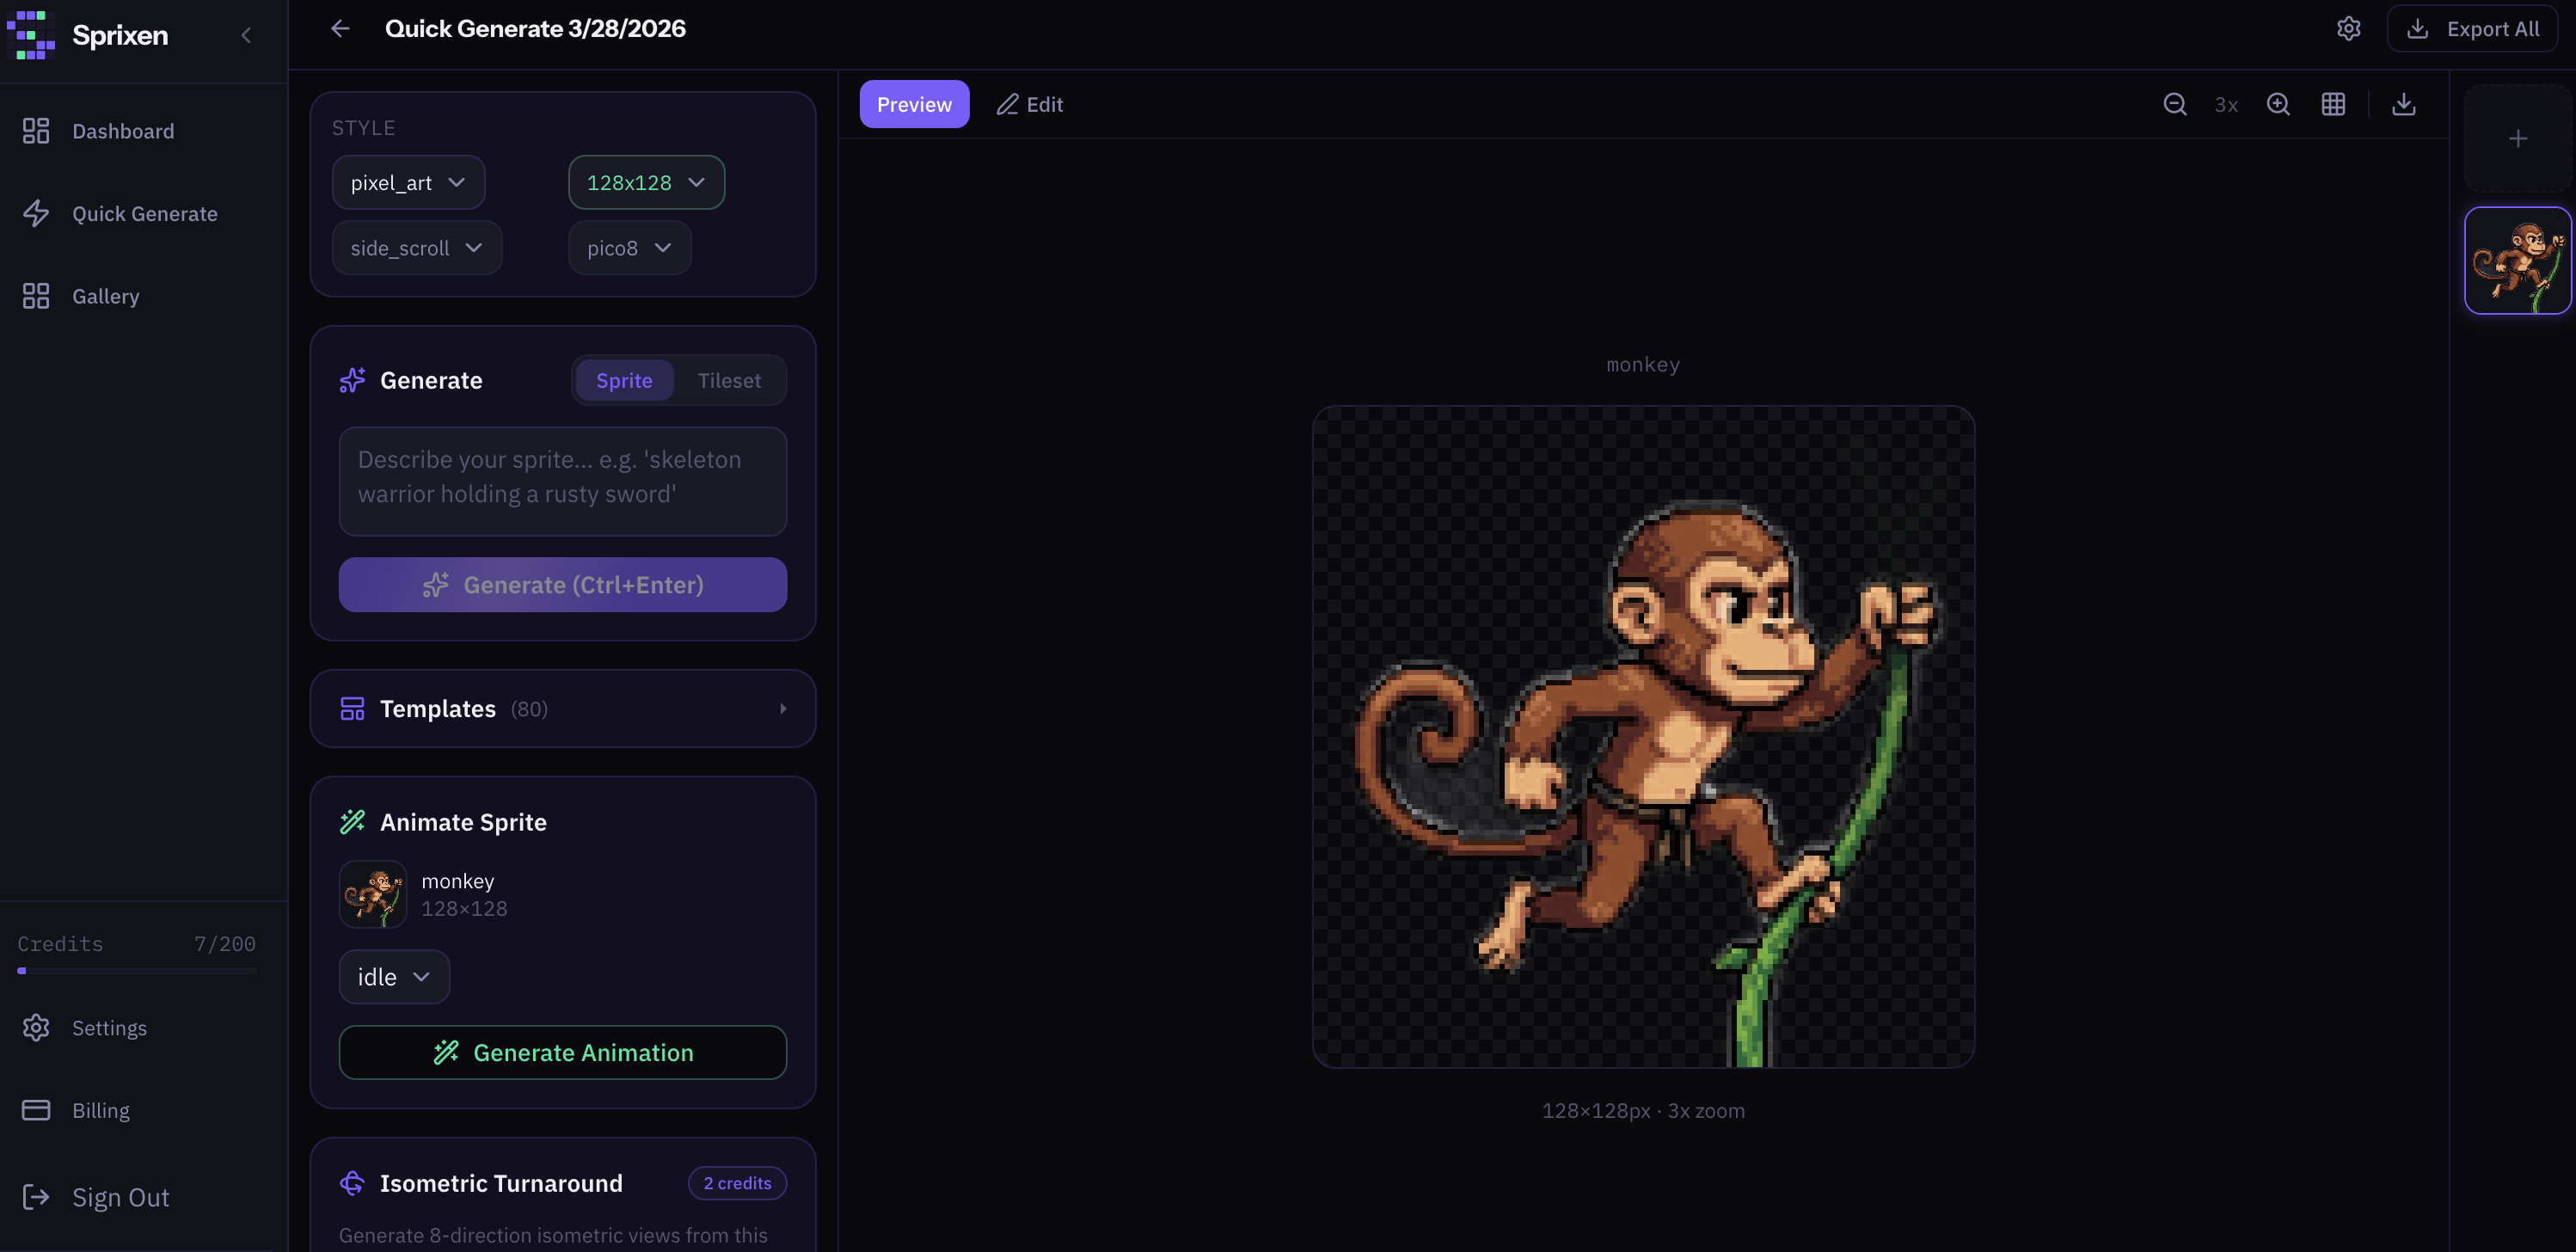Toggle the pixel grid overlay icon
Image resolution: width=2576 pixels, height=1252 pixels.
coord(2333,104)
